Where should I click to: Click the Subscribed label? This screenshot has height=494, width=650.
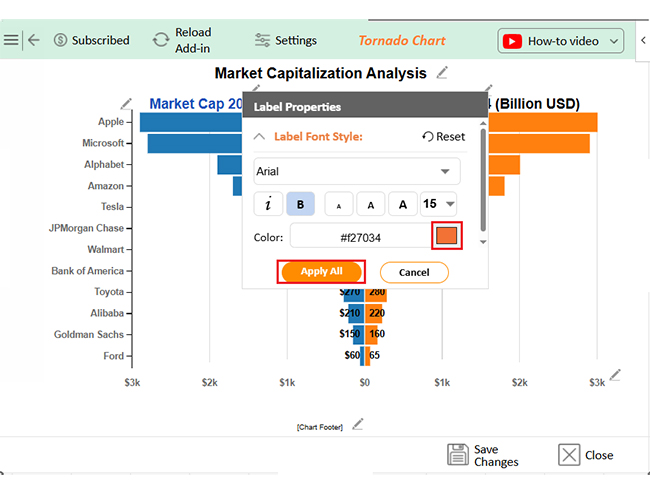click(x=100, y=40)
